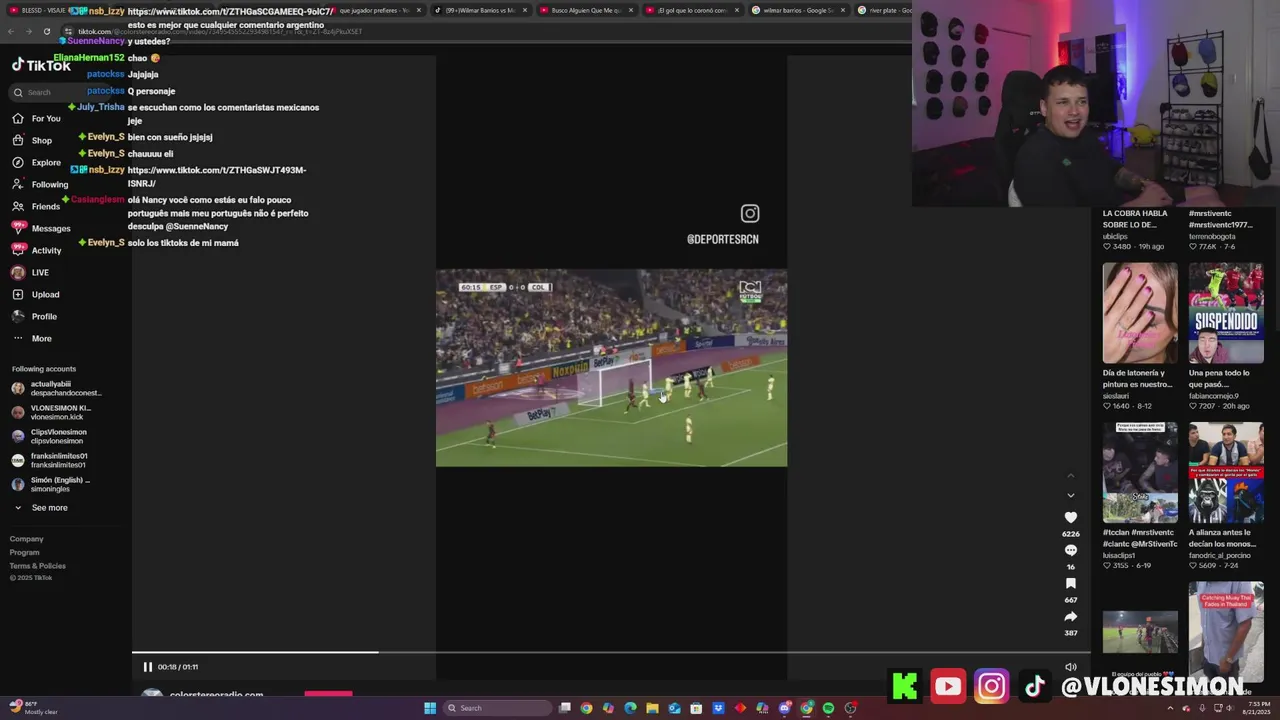Open Simón (English) following account
Image resolution: width=1280 pixels, height=720 pixels.
click(x=51, y=484)
